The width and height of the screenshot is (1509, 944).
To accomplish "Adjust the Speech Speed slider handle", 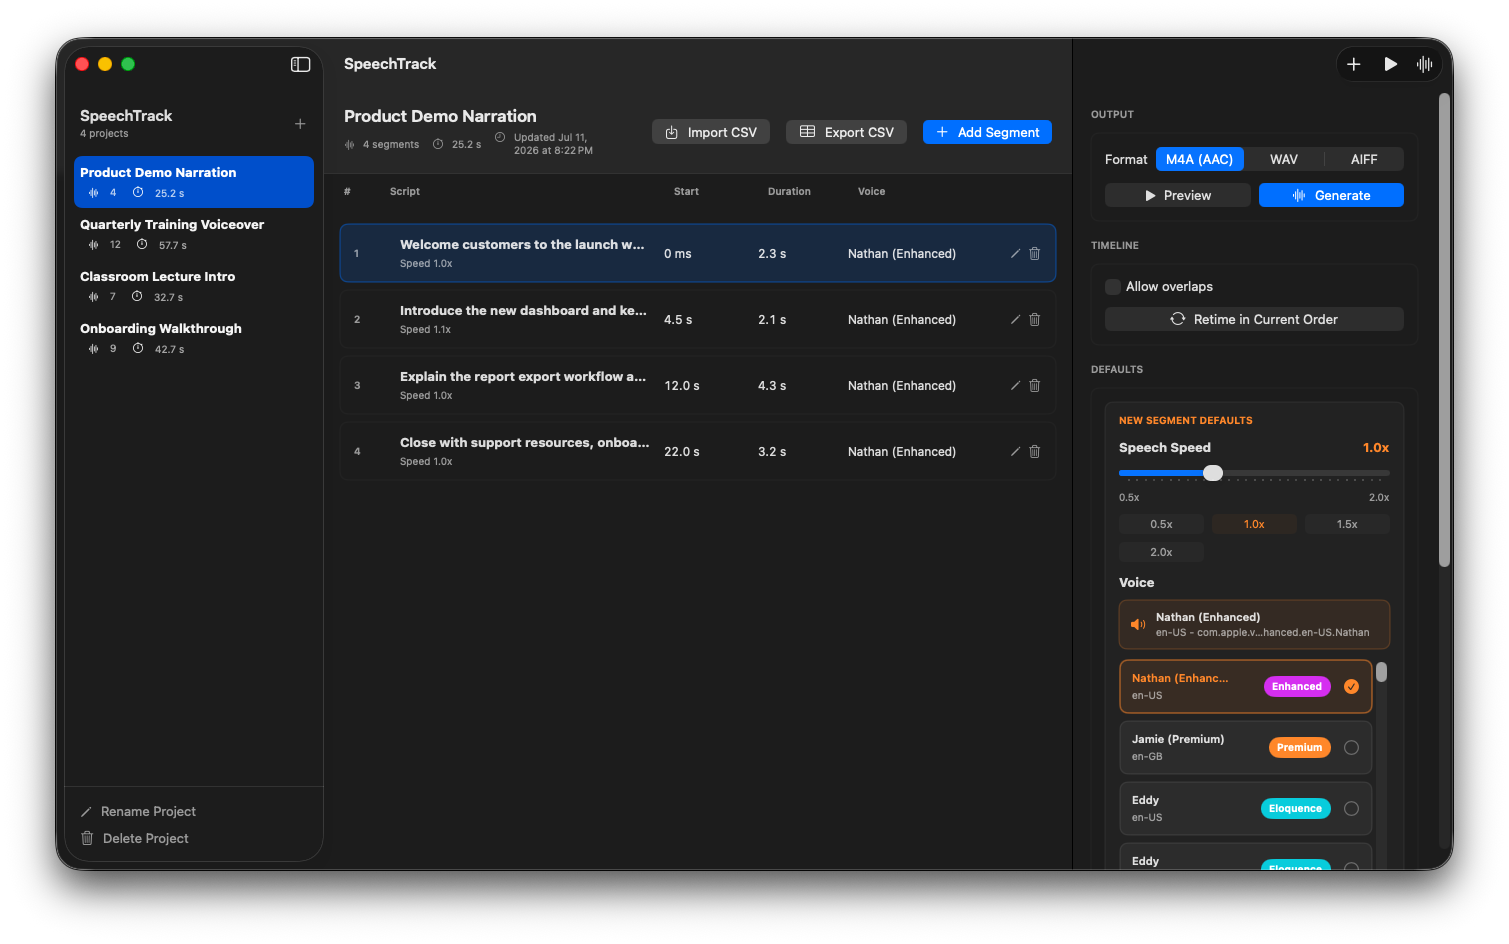I will (1213, 473).
